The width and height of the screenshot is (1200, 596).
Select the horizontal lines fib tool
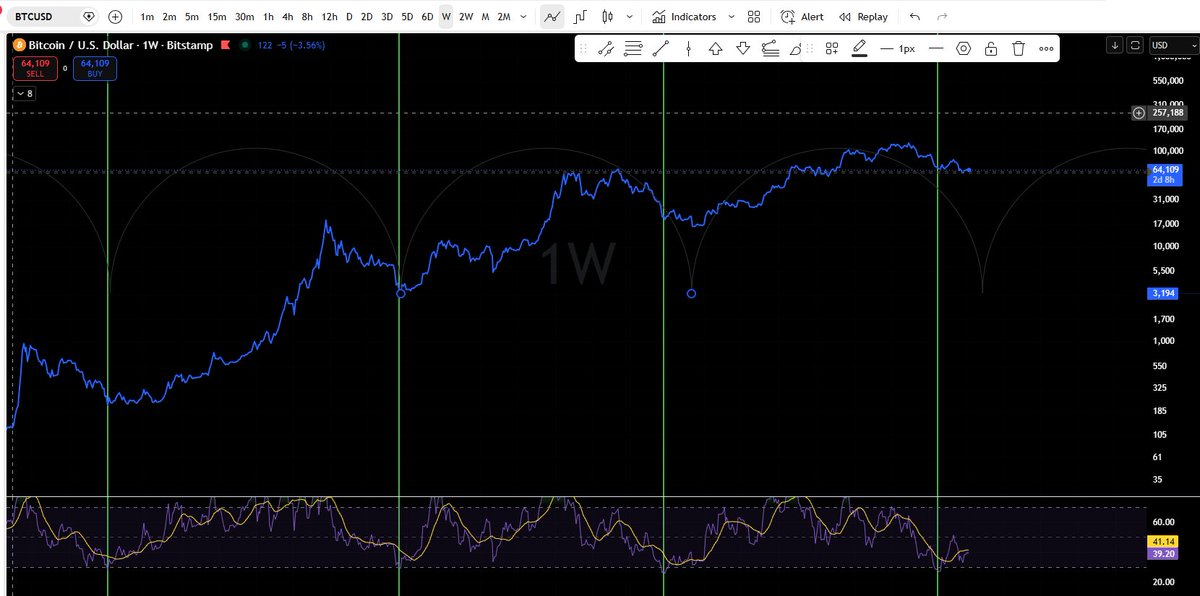point(633,48)
